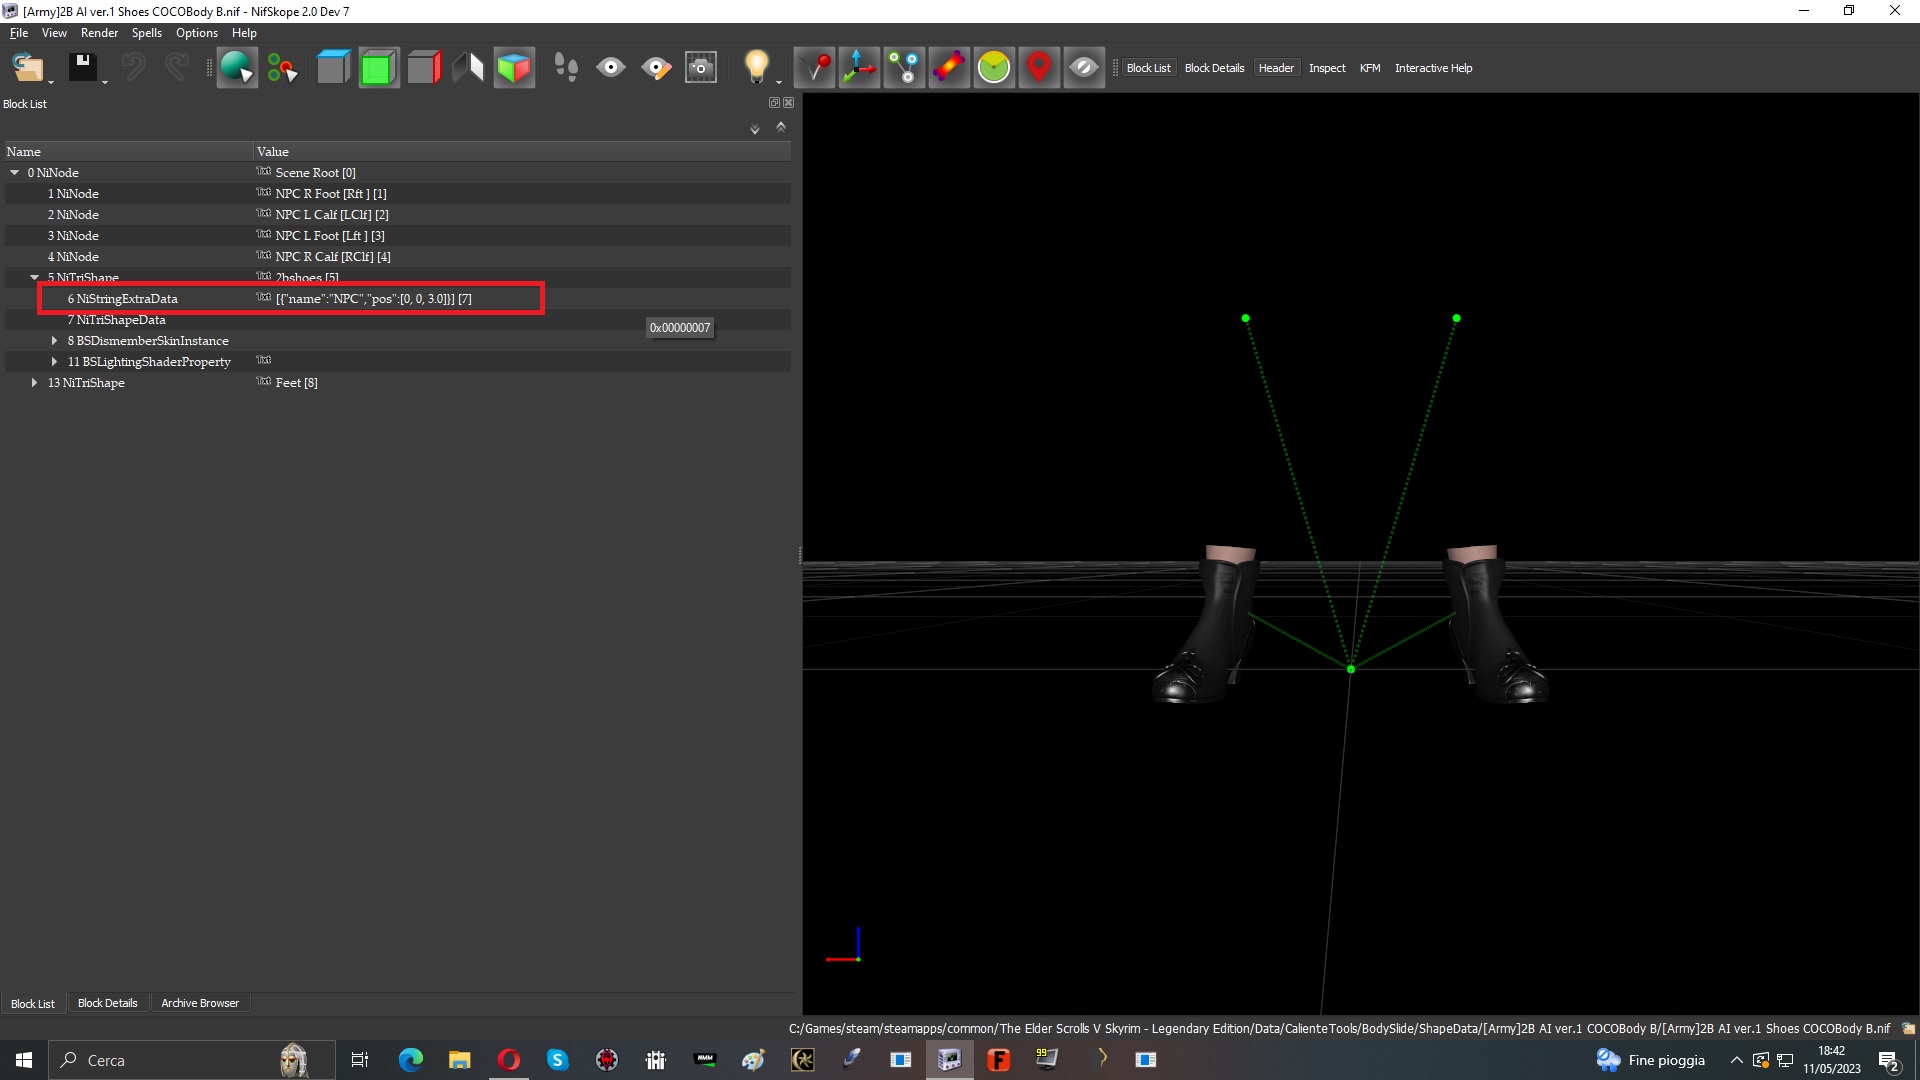Open File Explorer from the taskbar
1920x1080 pixels.
click(x=459, y=1060)
